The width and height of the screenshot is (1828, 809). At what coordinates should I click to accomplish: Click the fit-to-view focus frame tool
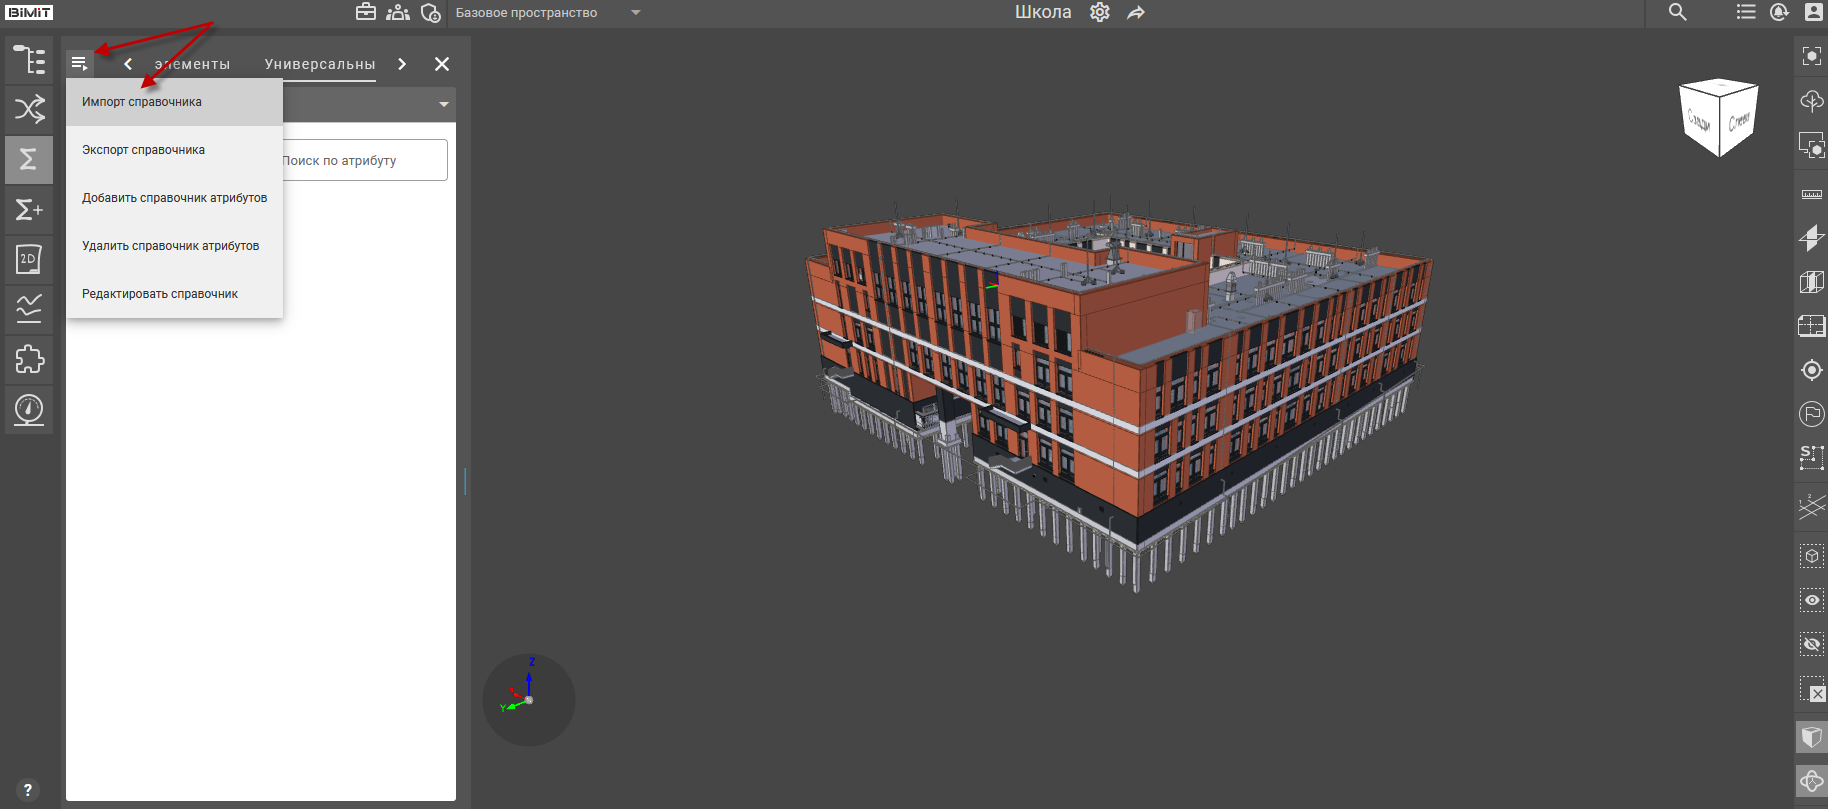point(1812,56)
